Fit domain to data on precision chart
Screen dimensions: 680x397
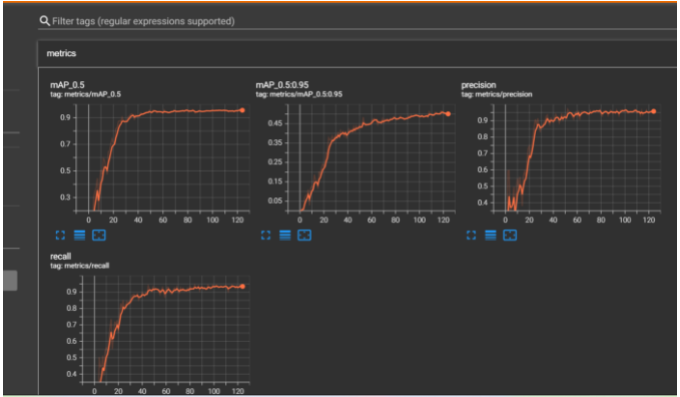tap(510, 235)
